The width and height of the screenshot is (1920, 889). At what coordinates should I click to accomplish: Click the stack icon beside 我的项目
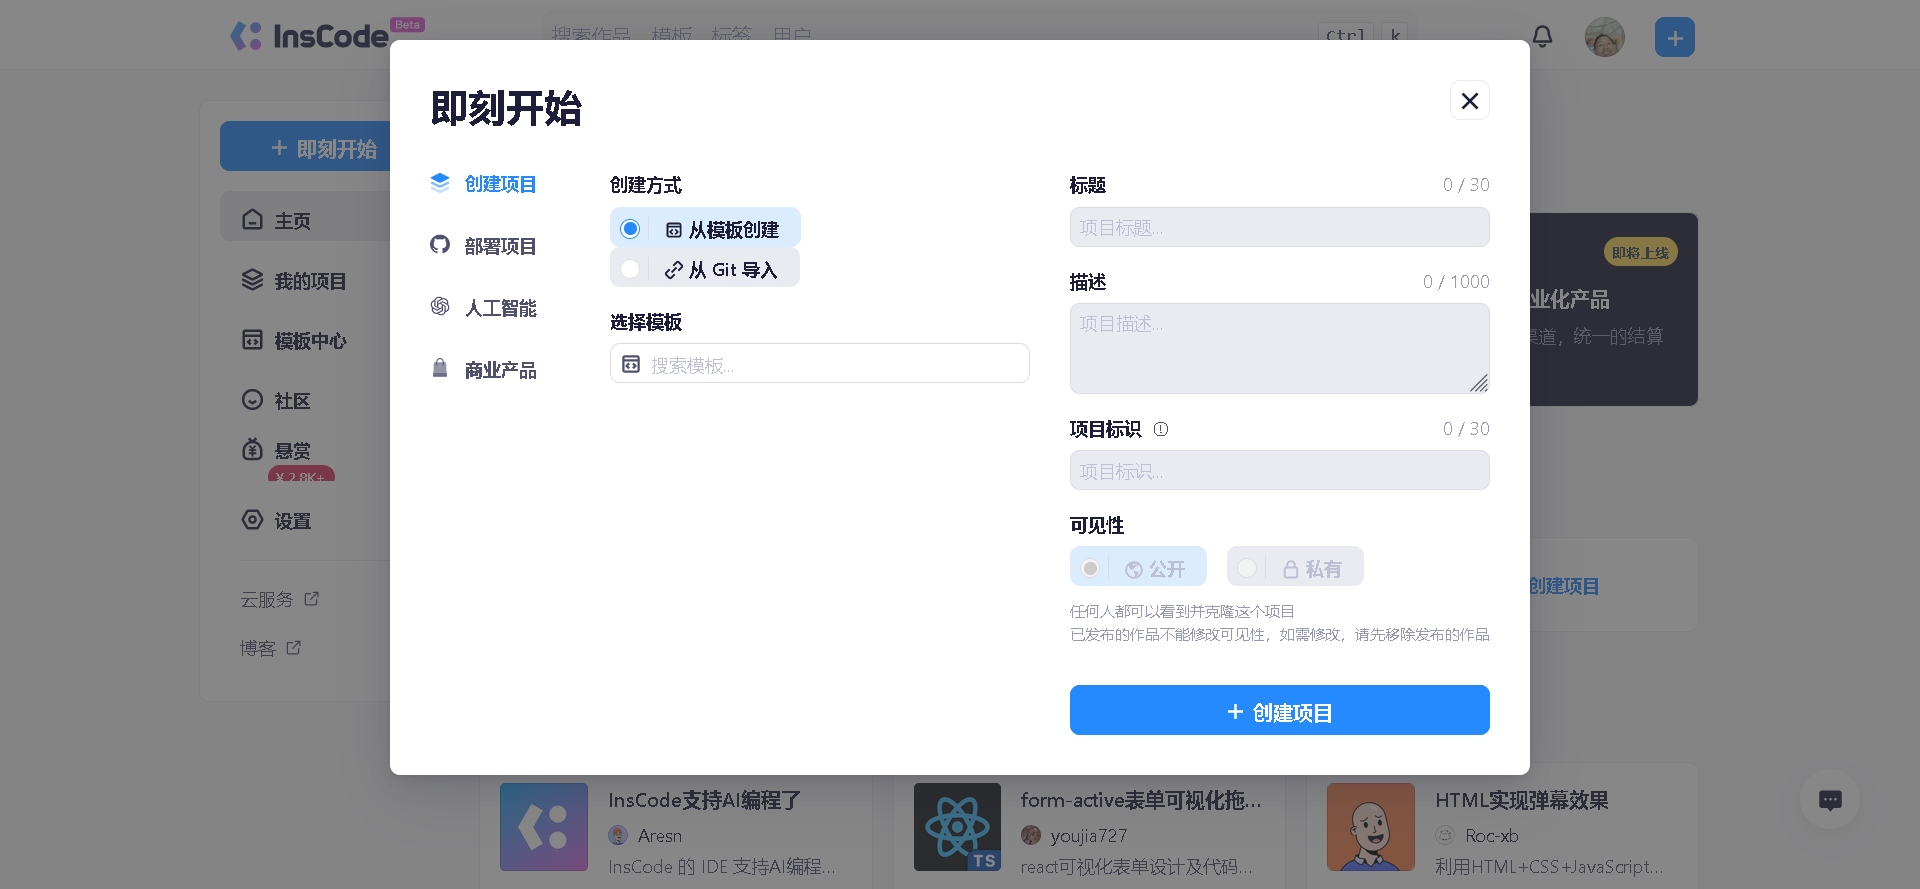click(x=252, y=280)
